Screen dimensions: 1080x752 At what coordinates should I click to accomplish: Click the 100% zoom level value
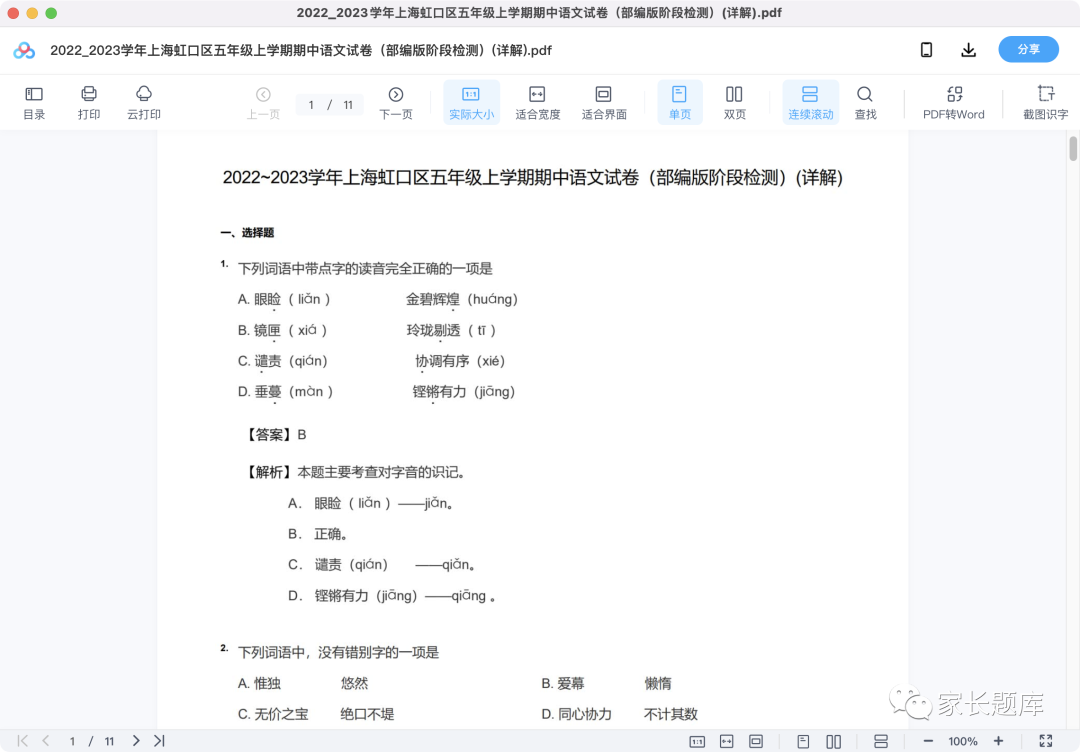point(962,742)
